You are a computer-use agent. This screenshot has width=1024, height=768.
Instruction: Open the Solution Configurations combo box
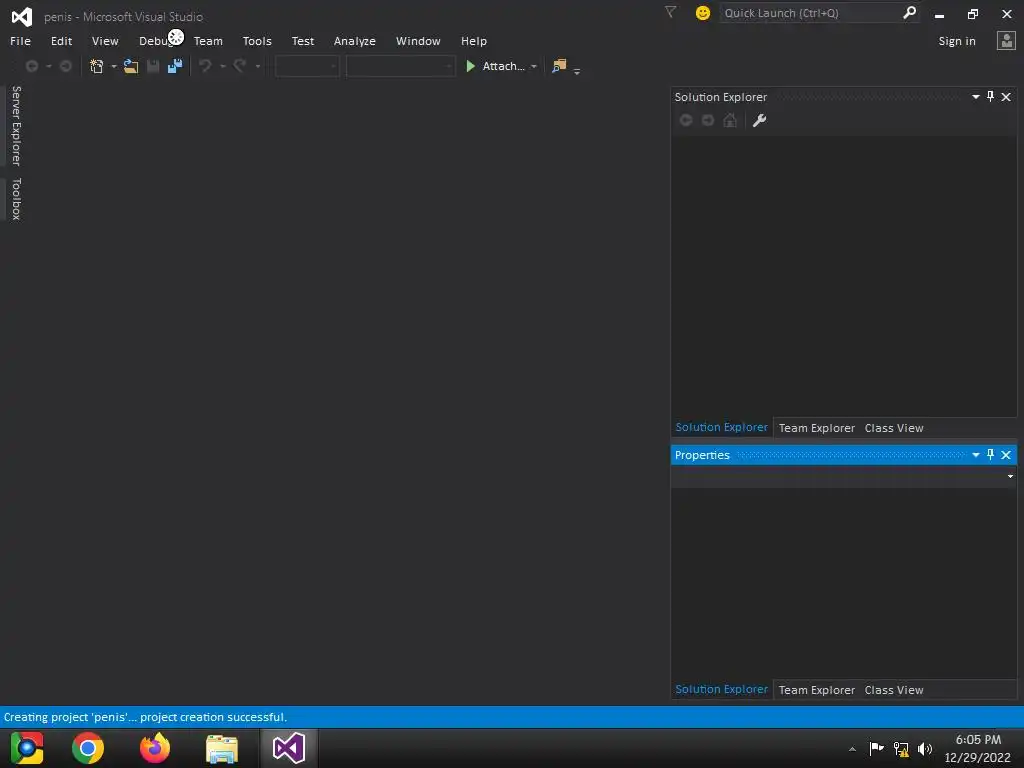point(307,66)
